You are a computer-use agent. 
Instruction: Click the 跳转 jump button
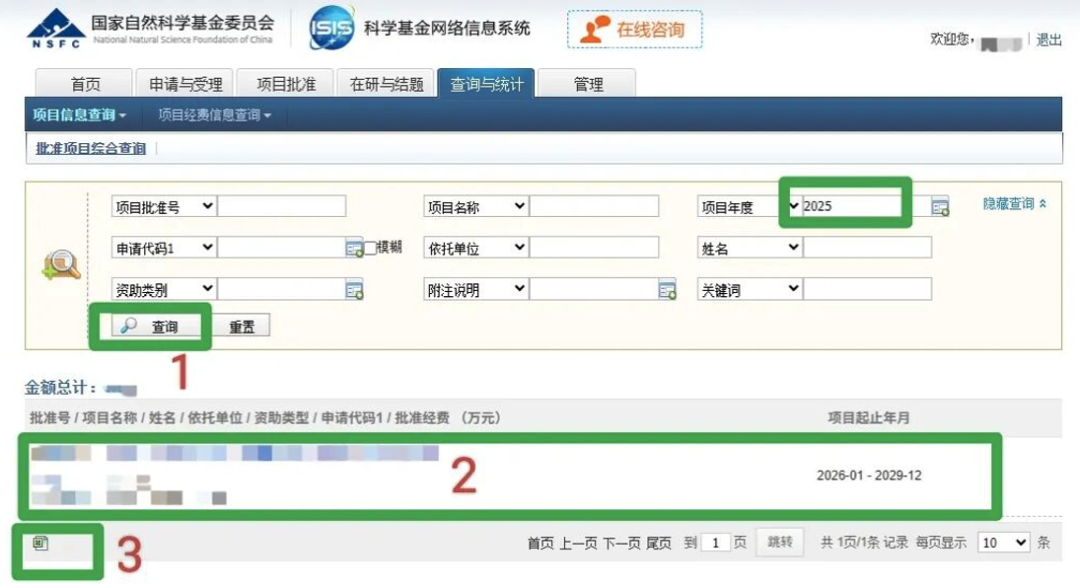point(780,542)
